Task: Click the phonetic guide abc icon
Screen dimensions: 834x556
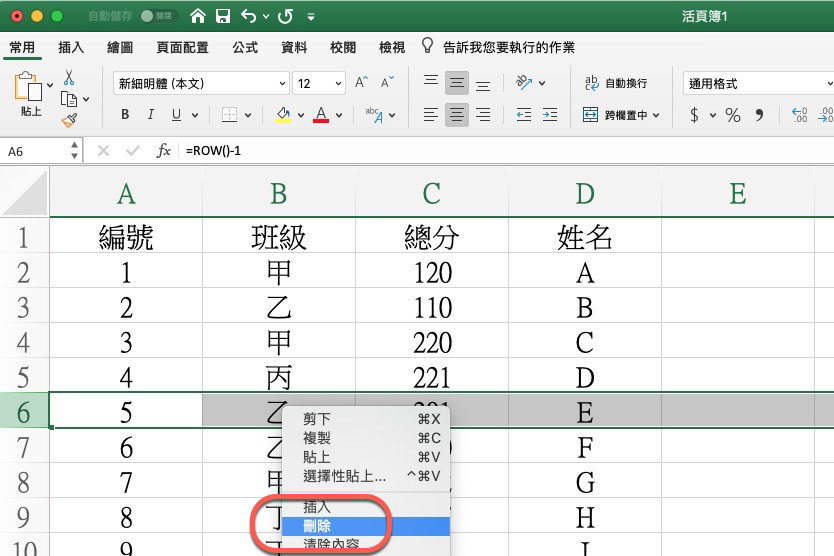Action: point(374,114)
